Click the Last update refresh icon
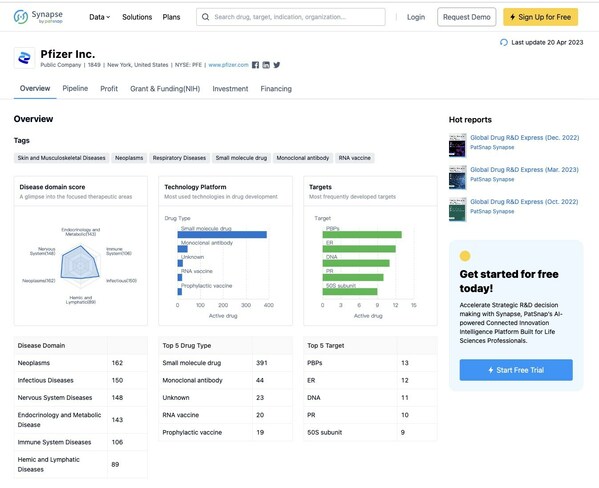This screenshot has height=488, width=599. coord(504,42)
